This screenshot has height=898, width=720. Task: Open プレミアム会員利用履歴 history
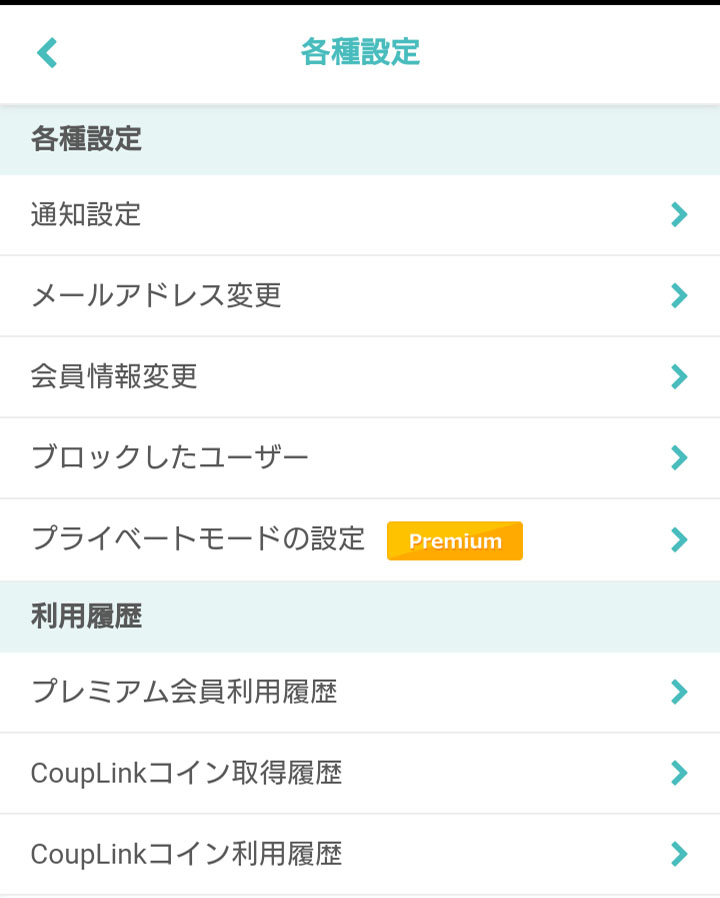pyautogui.click(x=360, y=692)
